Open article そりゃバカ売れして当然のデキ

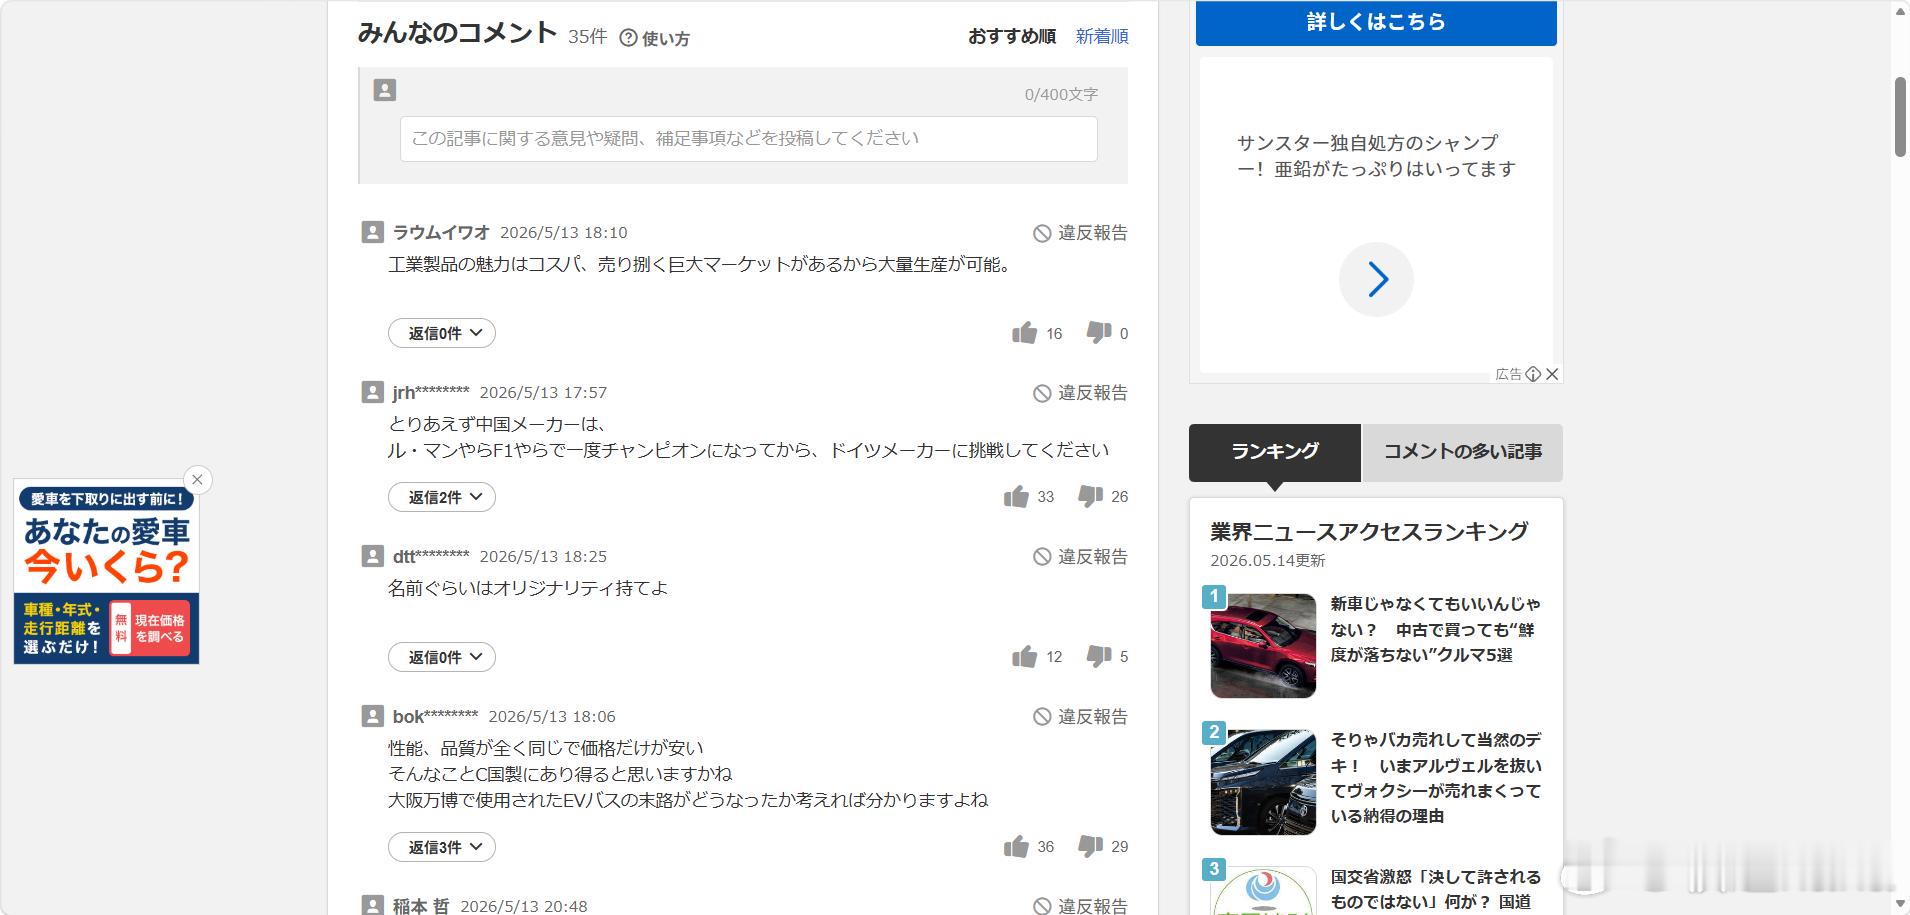(1436, 778)
